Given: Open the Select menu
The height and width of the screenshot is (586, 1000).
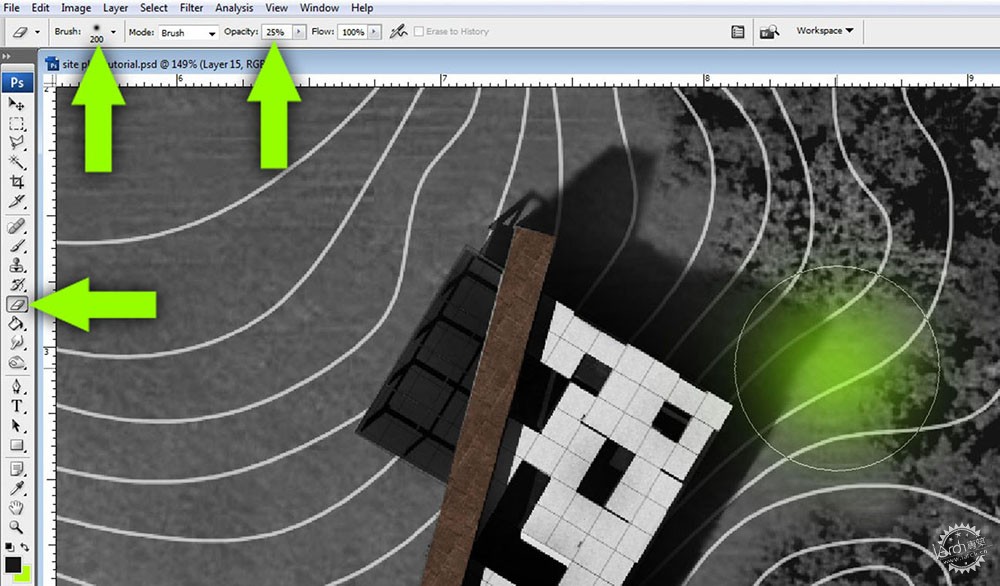Looking at the screenshot, I should [x=154, y=8].
